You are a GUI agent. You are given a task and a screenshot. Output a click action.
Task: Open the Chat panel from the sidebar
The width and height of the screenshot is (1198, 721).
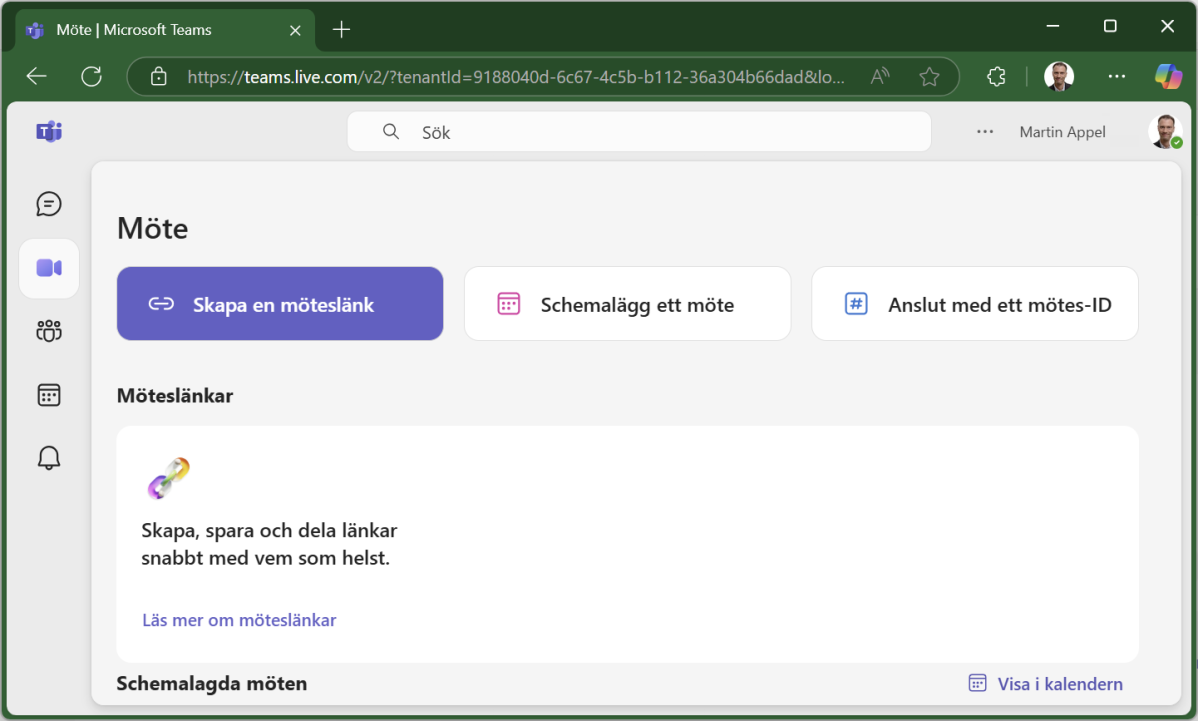48,204
